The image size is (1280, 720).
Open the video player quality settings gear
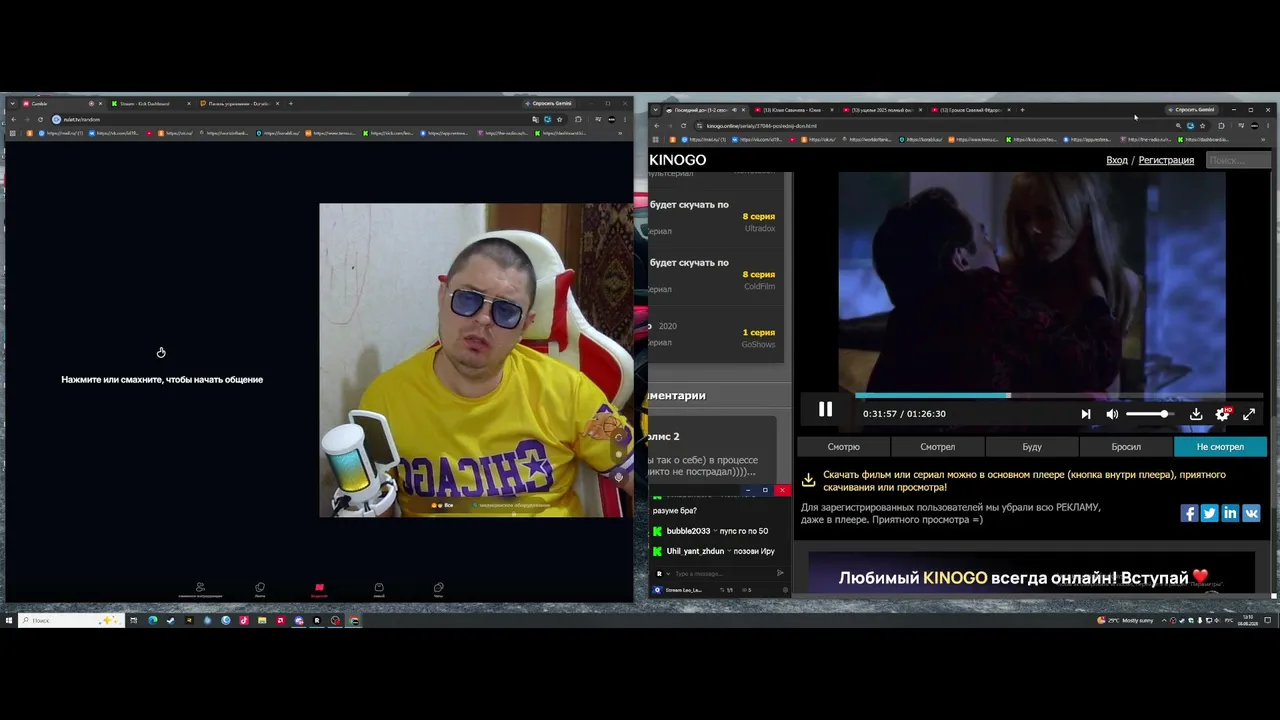pos(1222,414)
